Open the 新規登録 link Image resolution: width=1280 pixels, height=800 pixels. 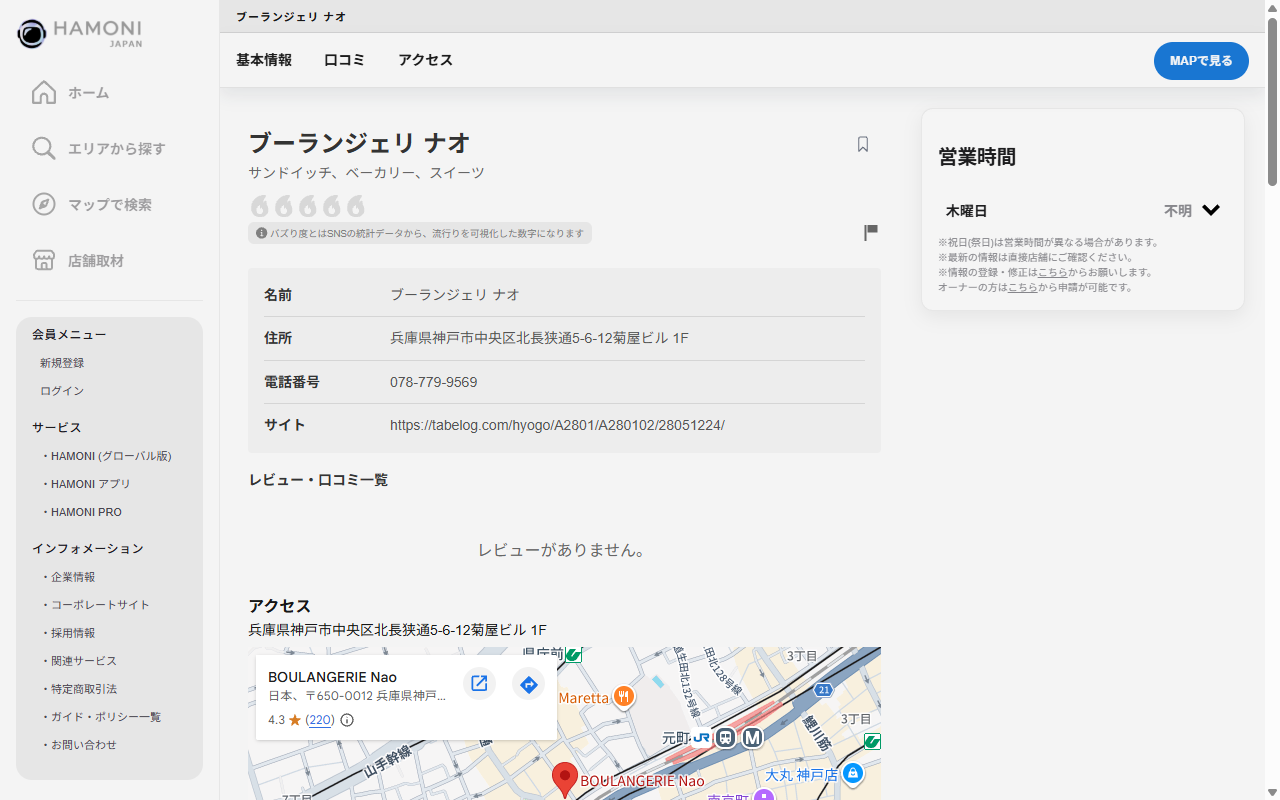(62, 363)
